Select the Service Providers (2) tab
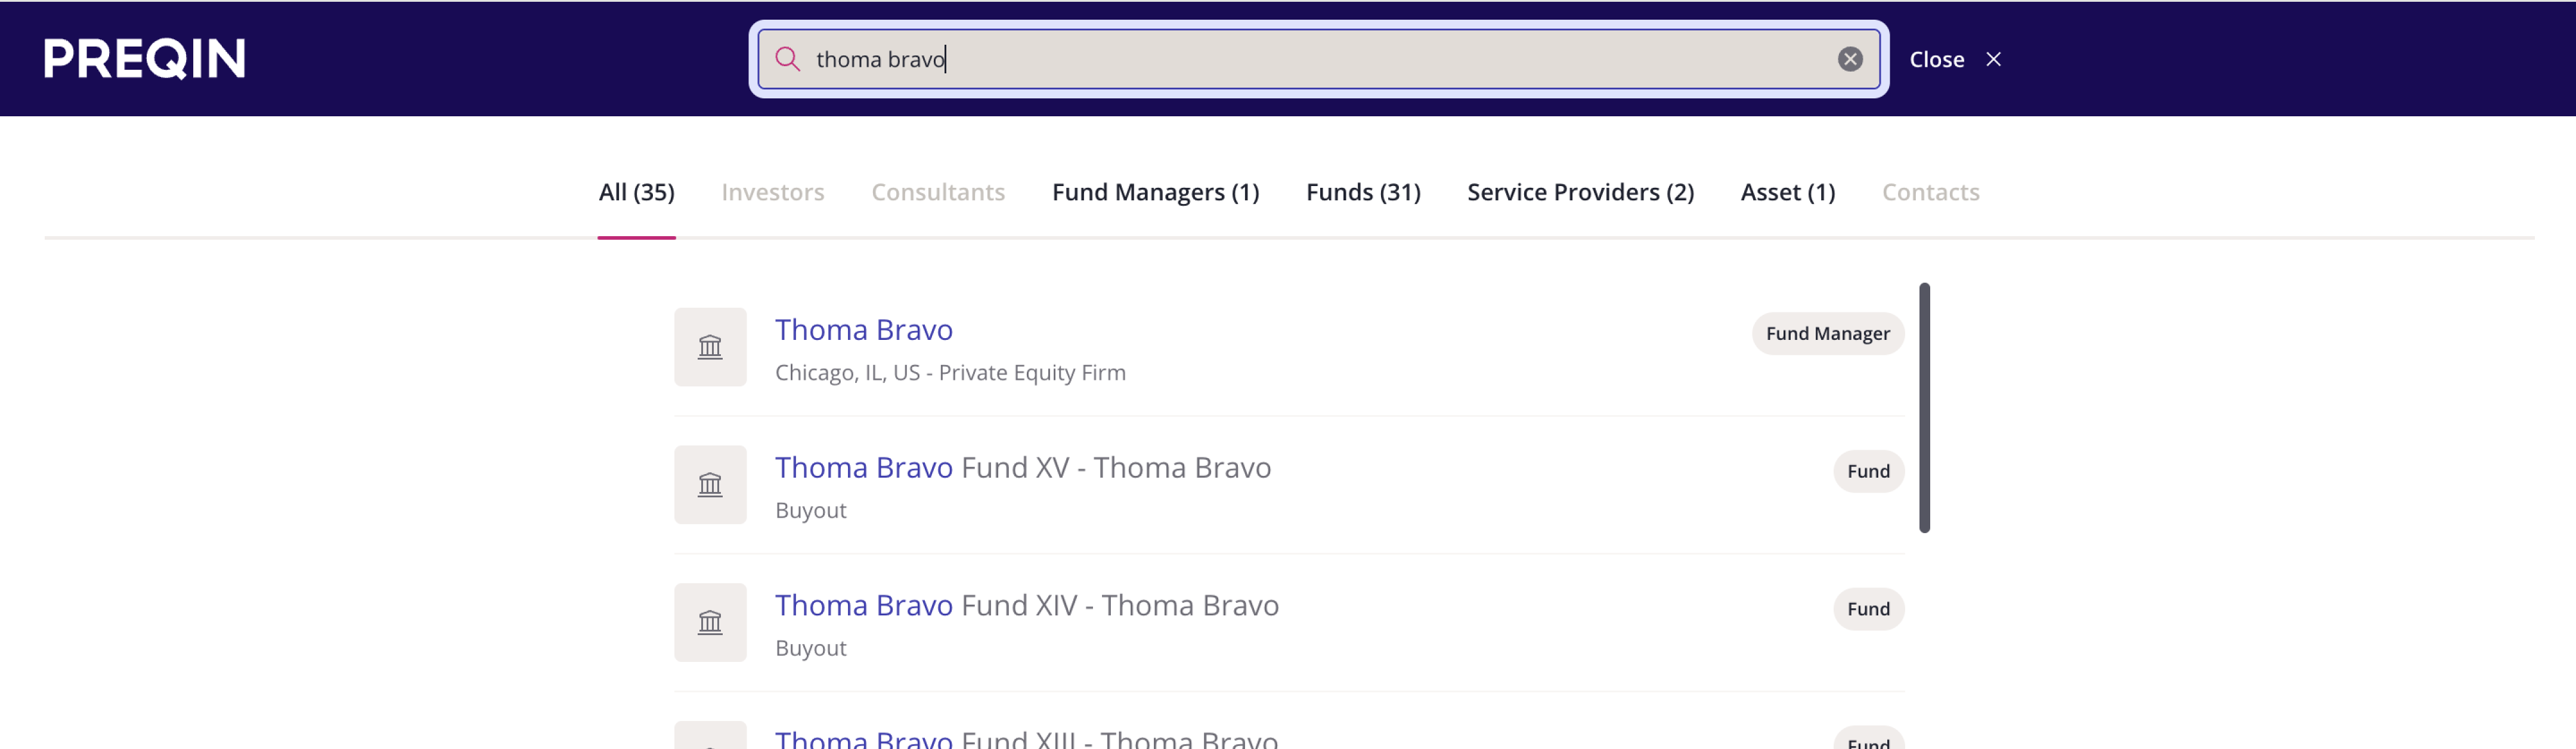The width and height of the screenshot is (2576, 749). point(1580,192)
